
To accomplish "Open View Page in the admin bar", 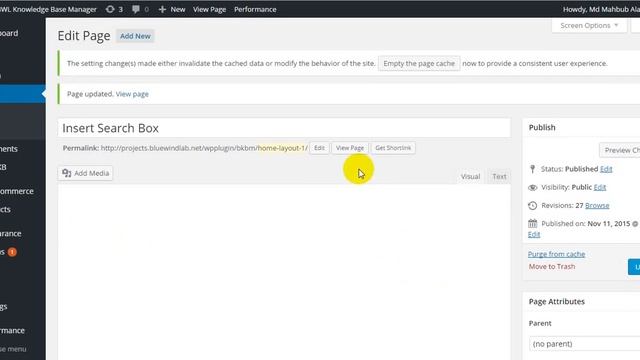I will pyautogui.click(x=209, y=9).
